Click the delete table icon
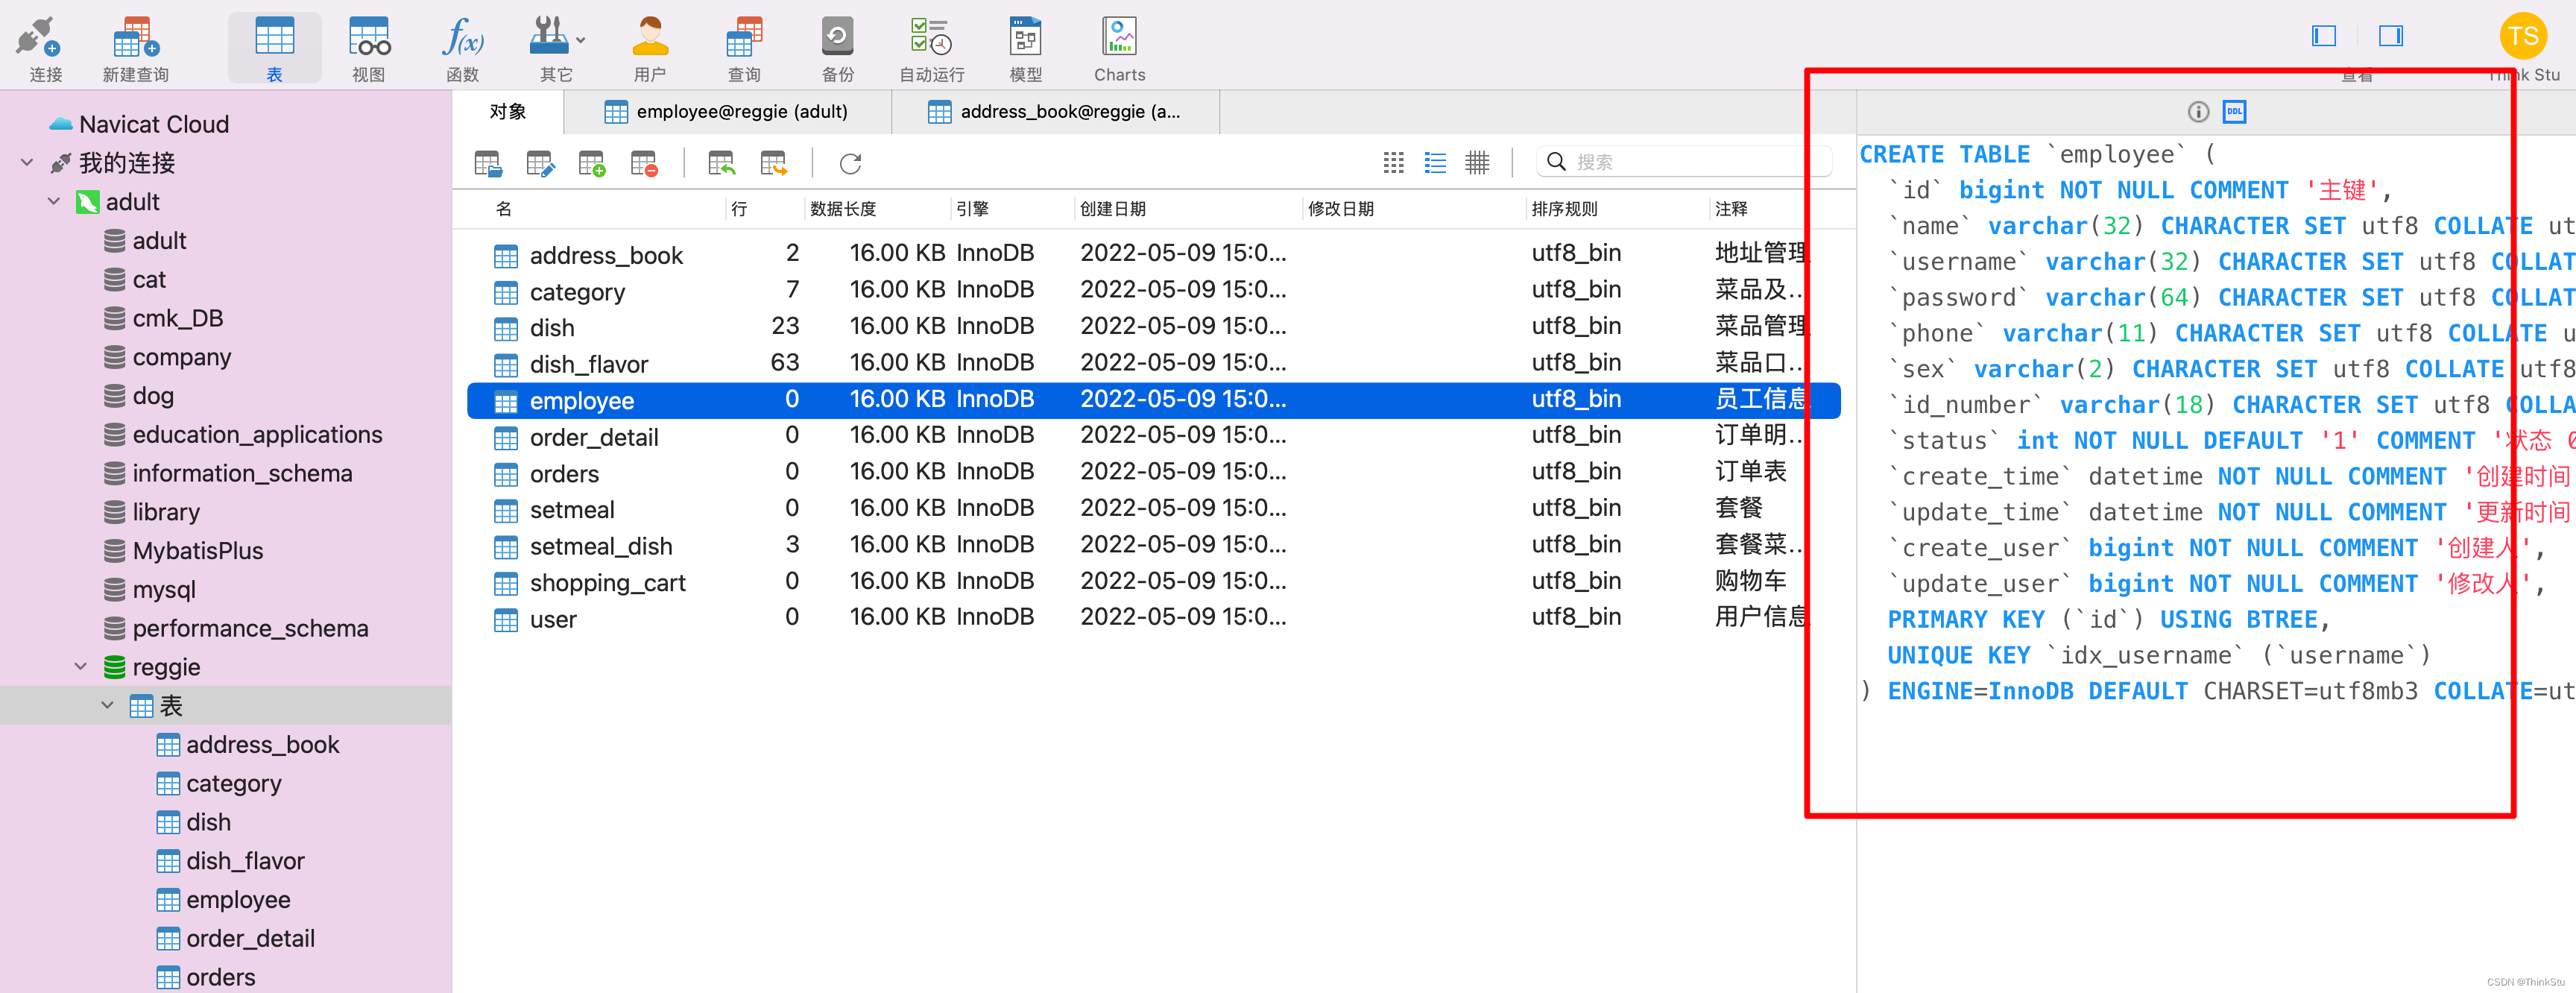The image size is (2576, 993). 644,163
